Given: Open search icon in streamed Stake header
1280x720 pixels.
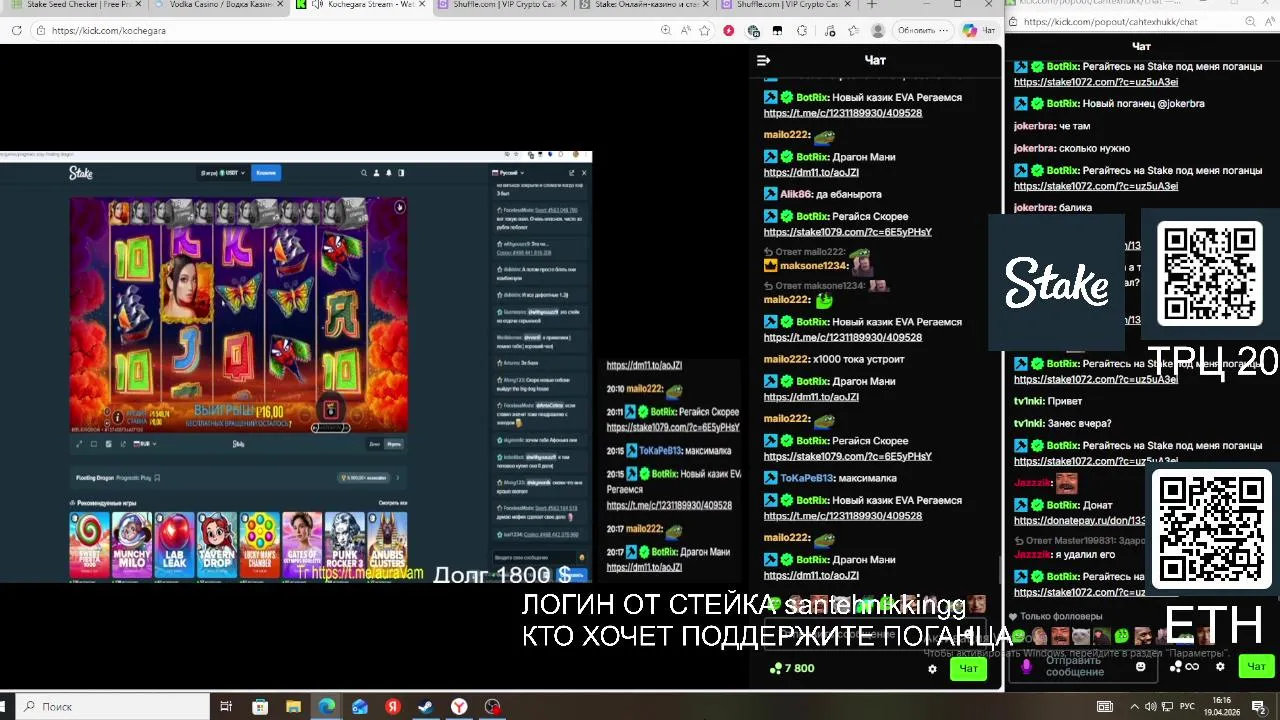Looking at the screenshot, I should click(364, 173).
